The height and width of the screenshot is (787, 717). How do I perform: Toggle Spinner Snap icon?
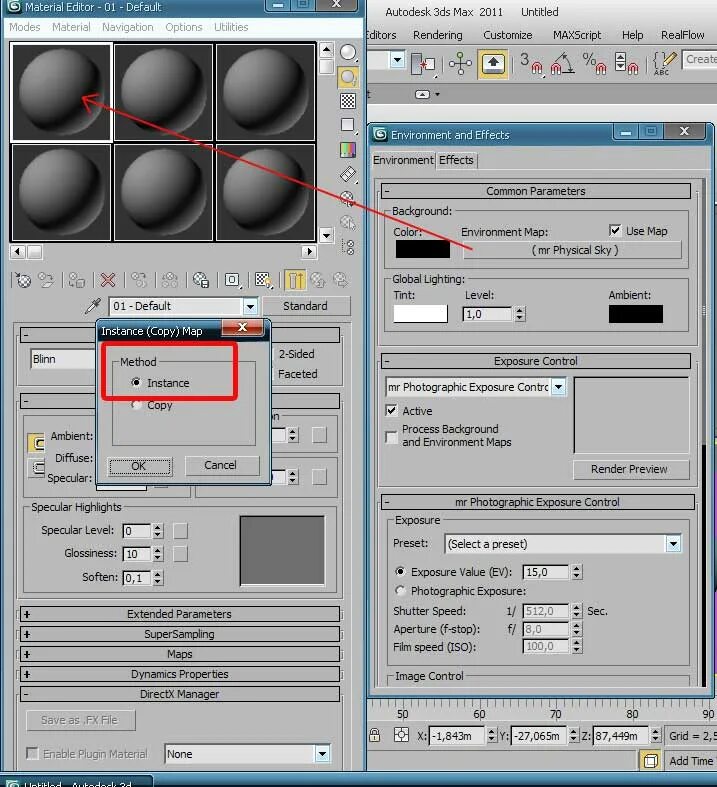click(626, 63)
